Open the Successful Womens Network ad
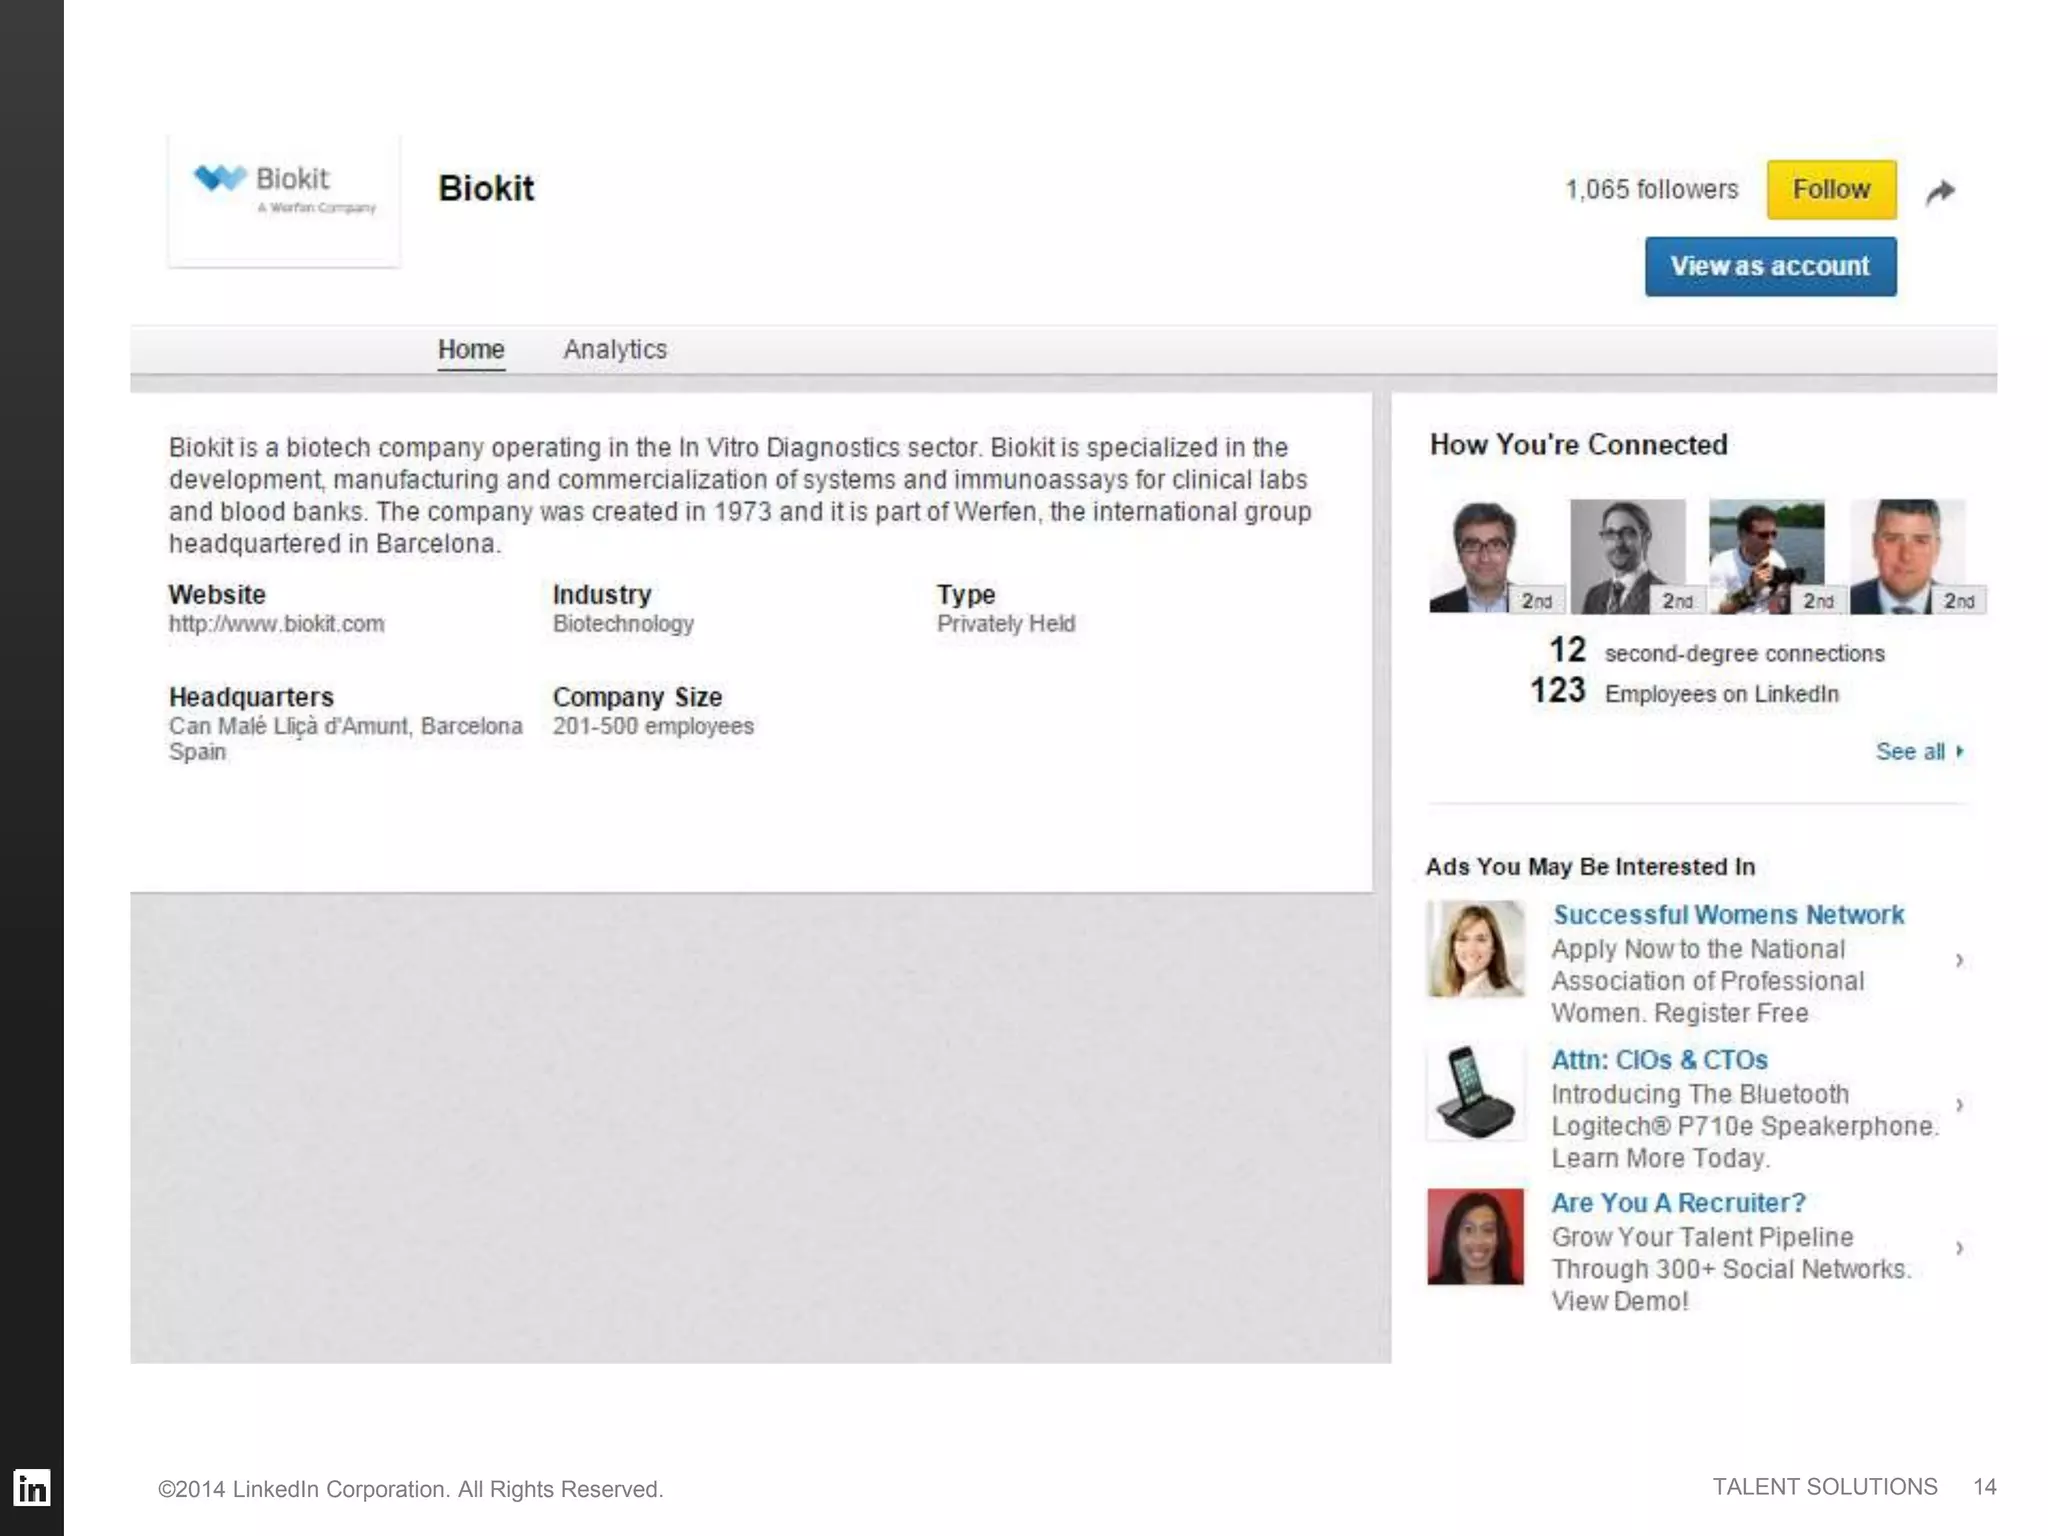Viewport: 2048px width, 1536px height. click(1728, 915)
